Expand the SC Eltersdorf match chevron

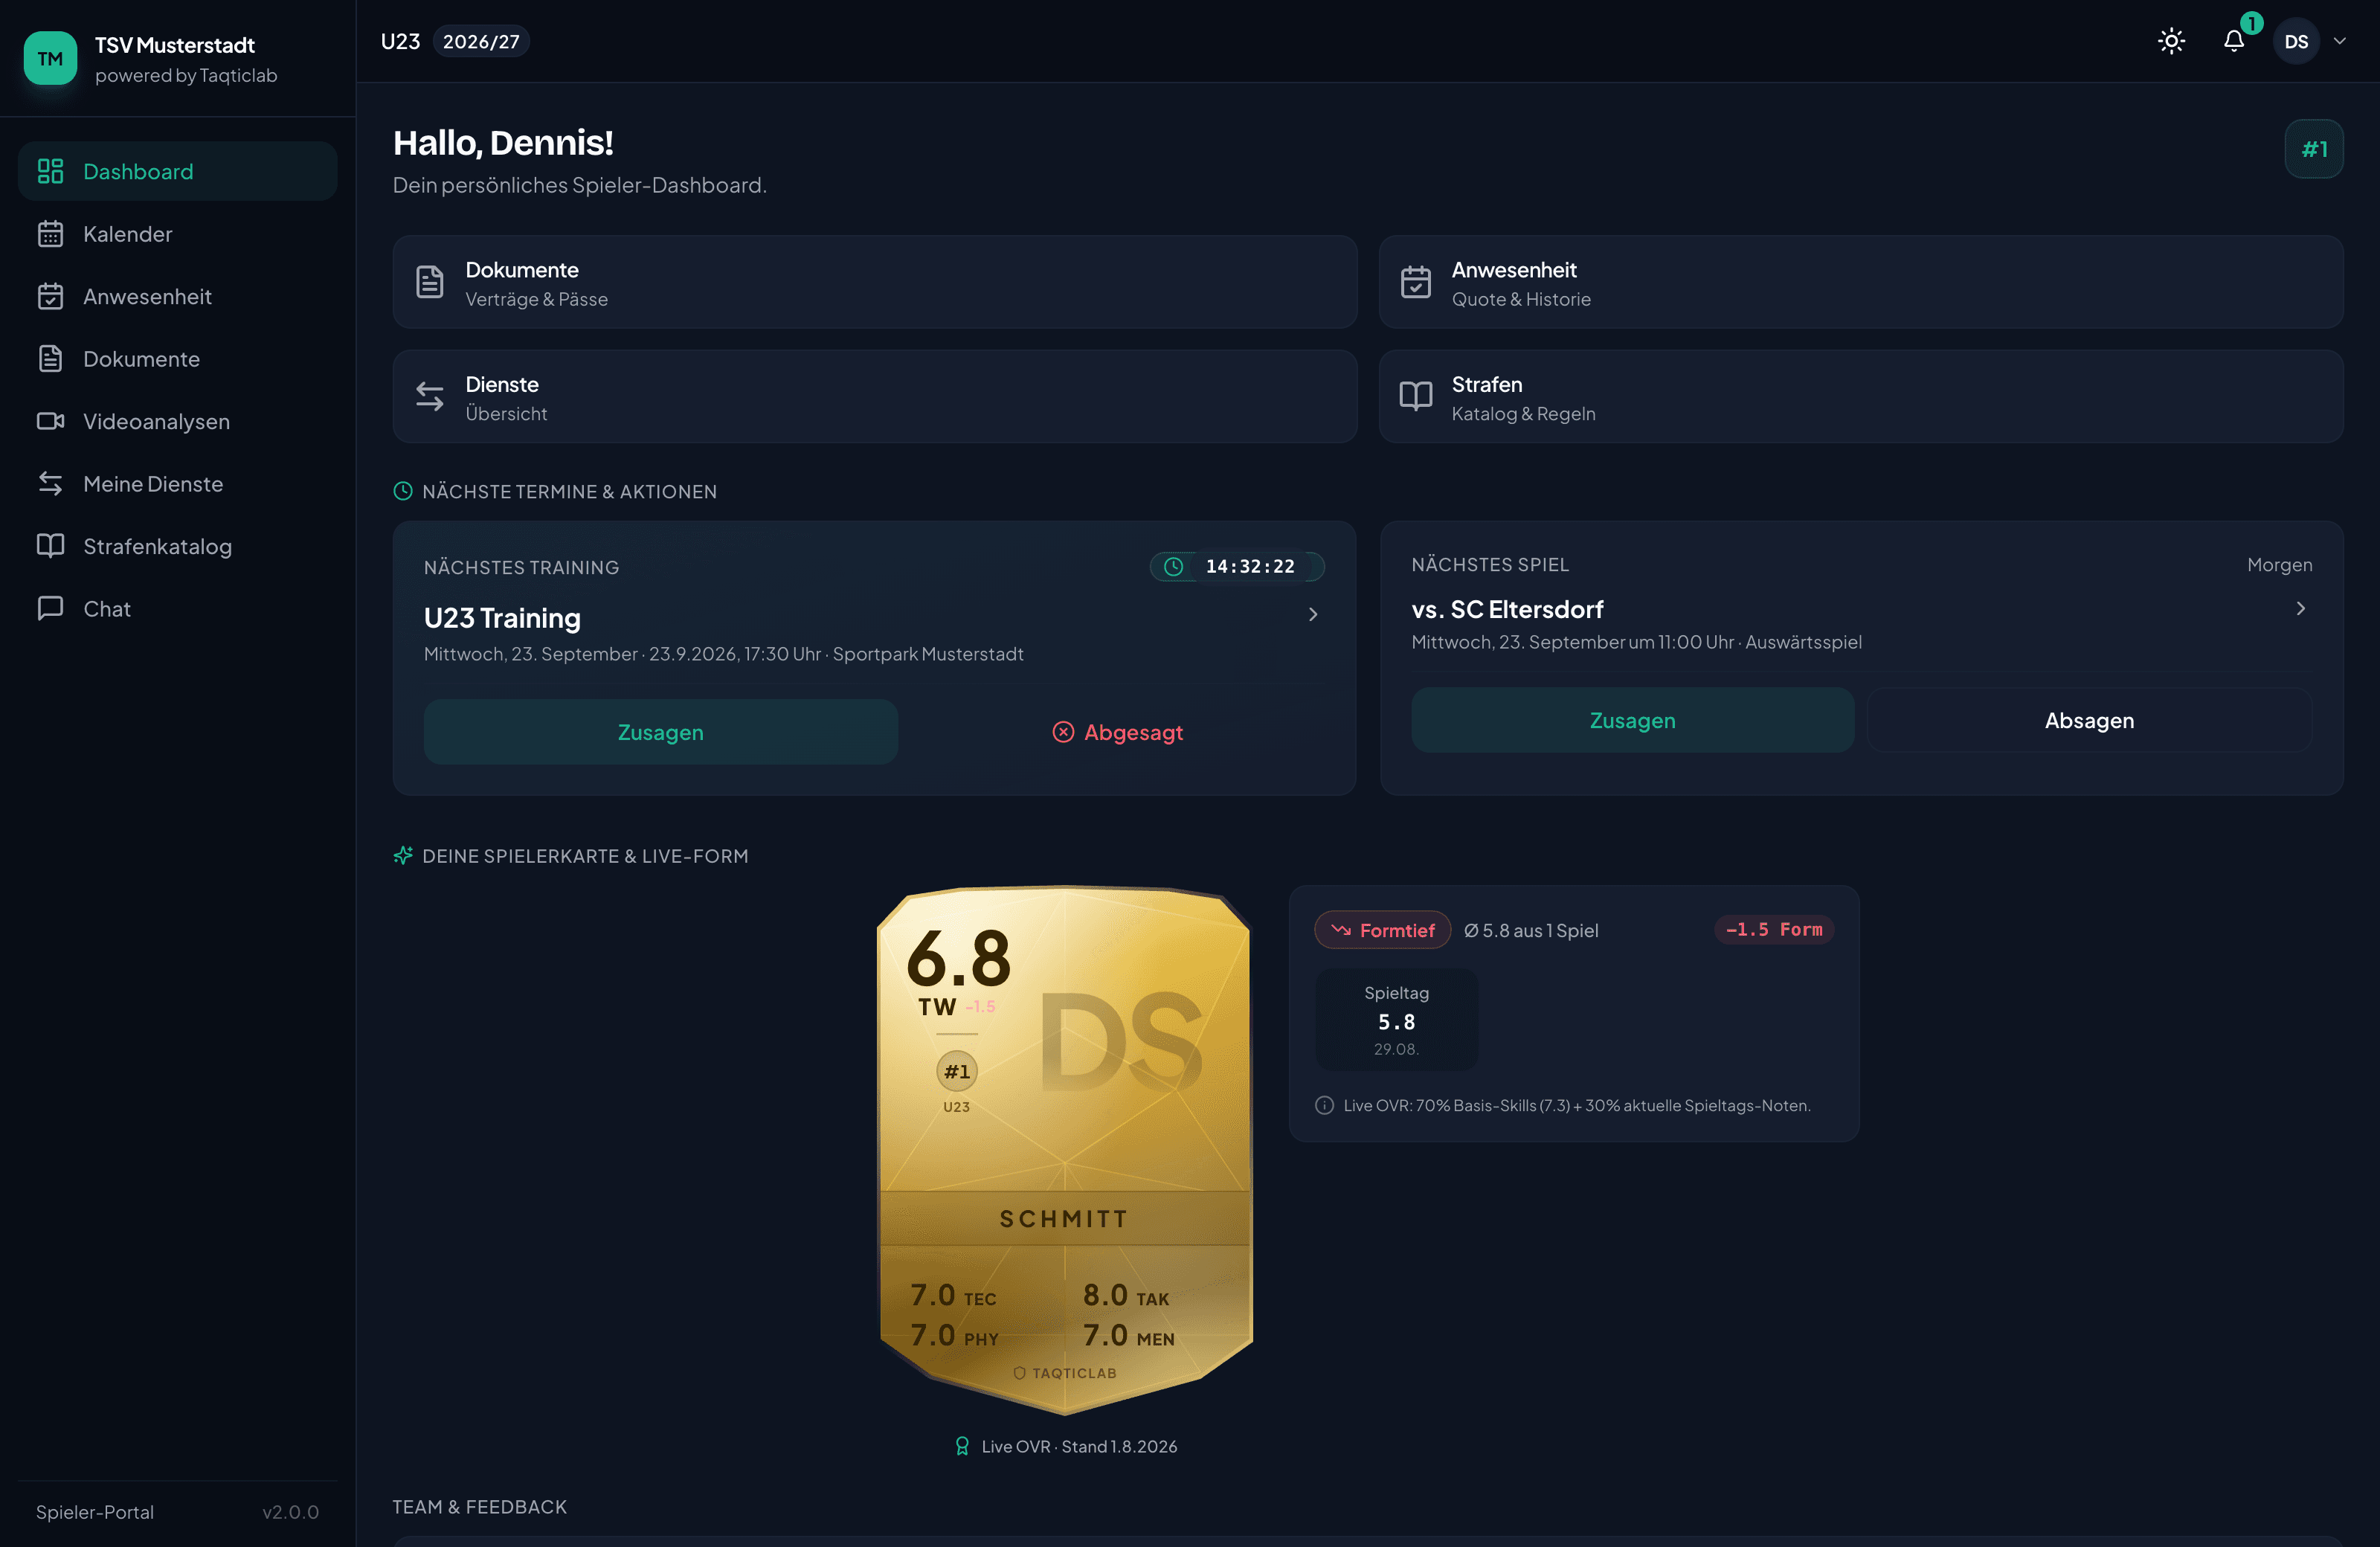coord(2301,608)
